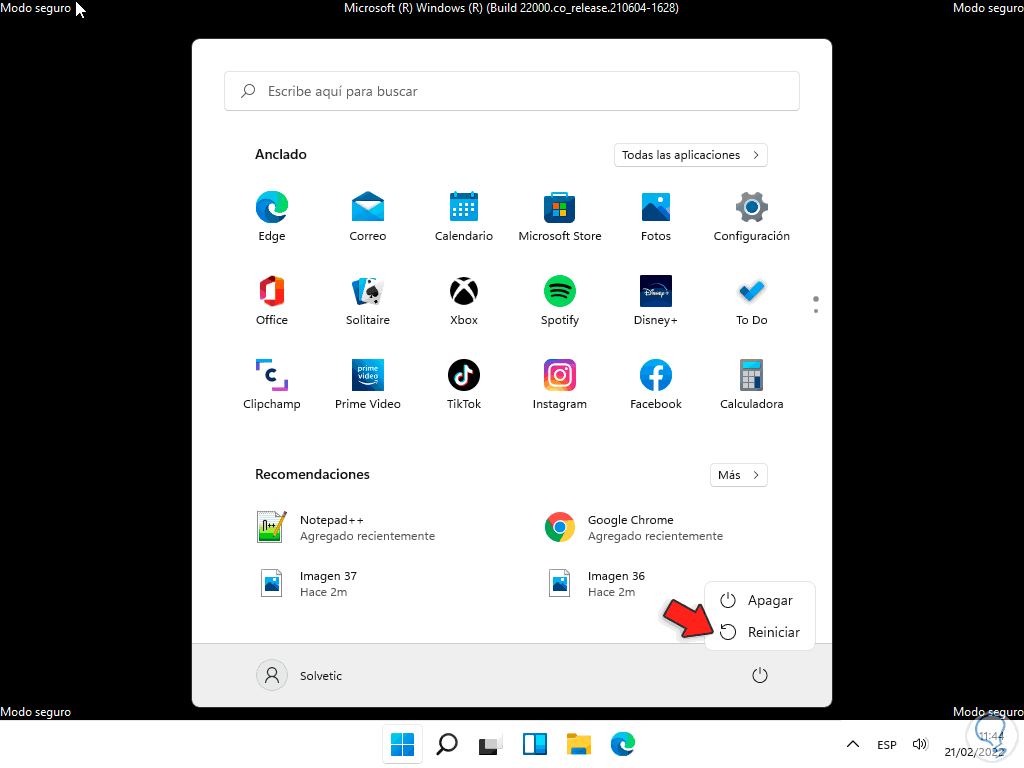1024x768 pixels.
Task: Open the Prime Video app
Action: 368,385
